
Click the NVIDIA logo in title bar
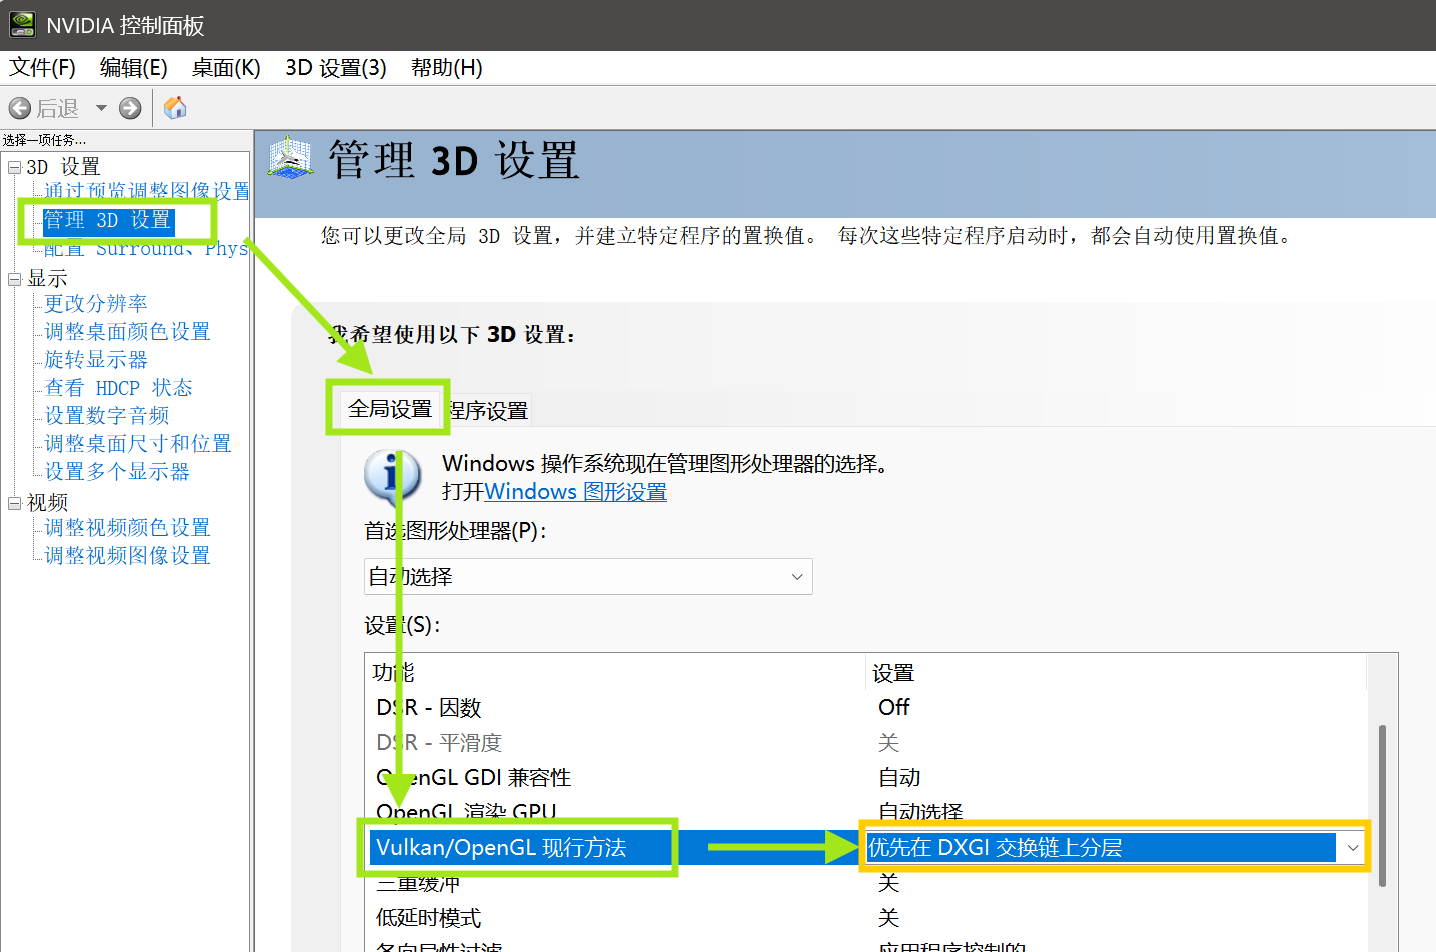pyautogui.click(x=22, y=25)
